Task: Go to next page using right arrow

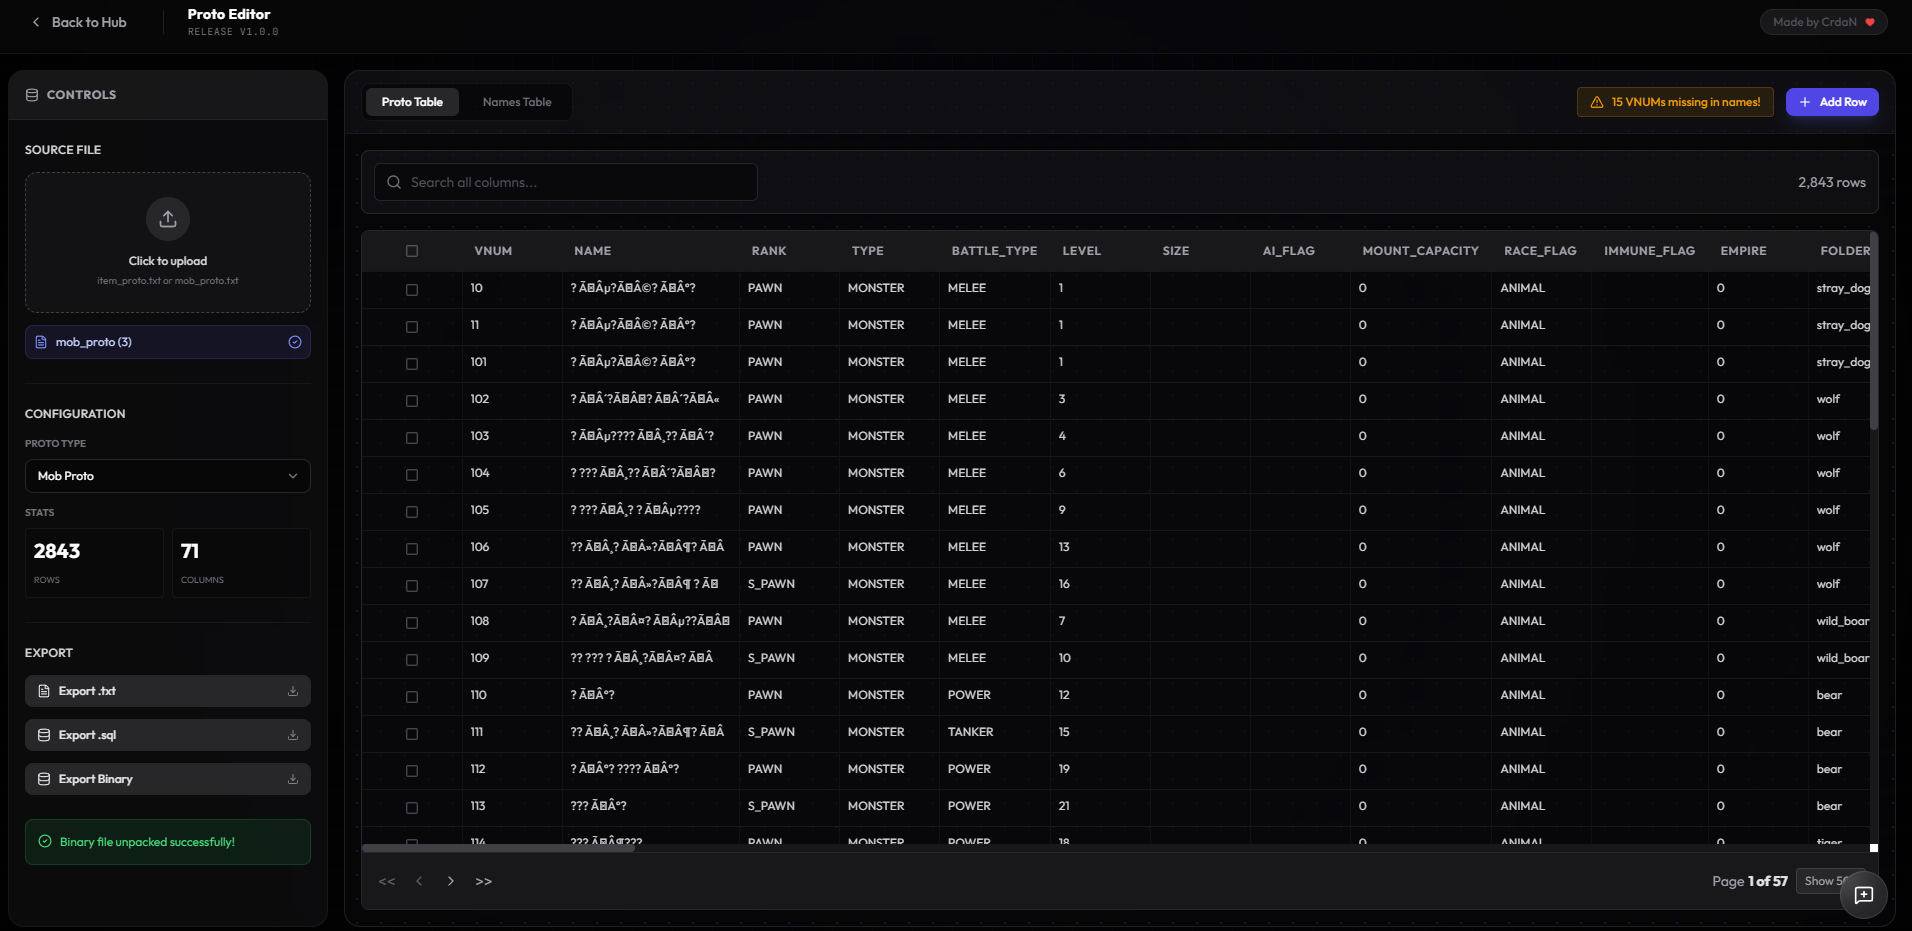Action: tap(451, 881)
